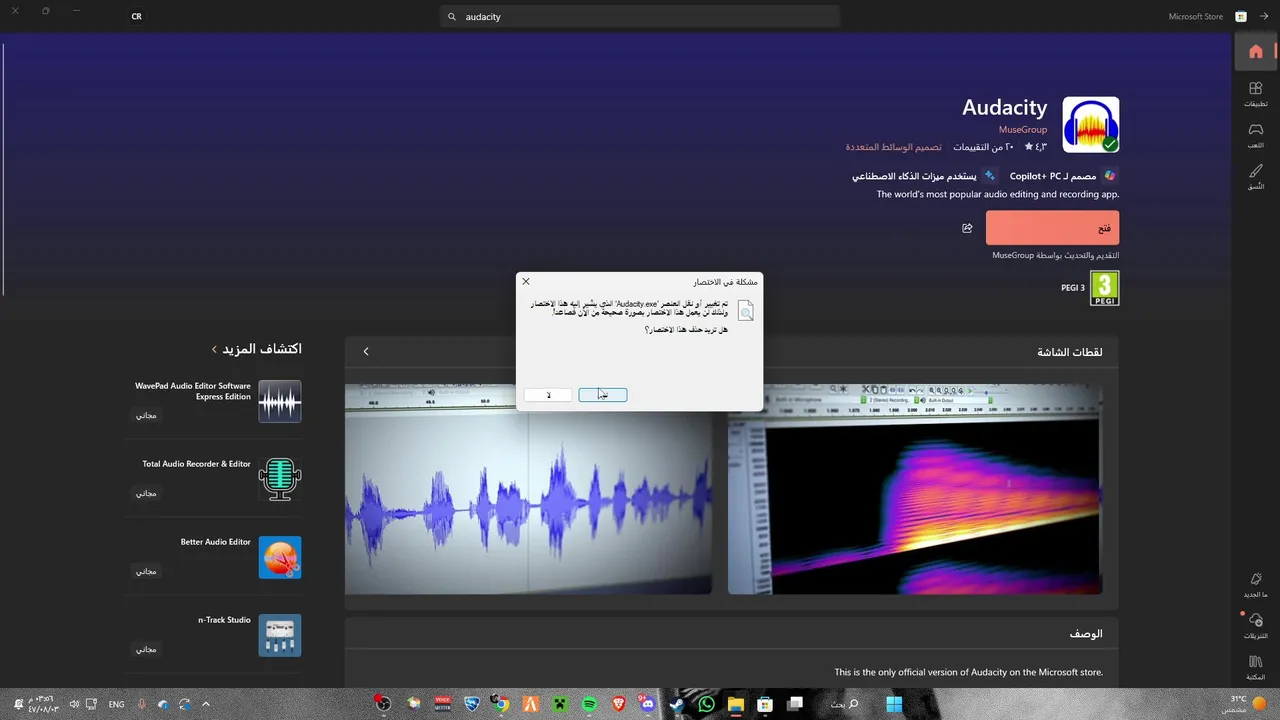Screen dimensions: 1280x720
Task: Click the free button under Total Audio Recorder
Action: 146,493
